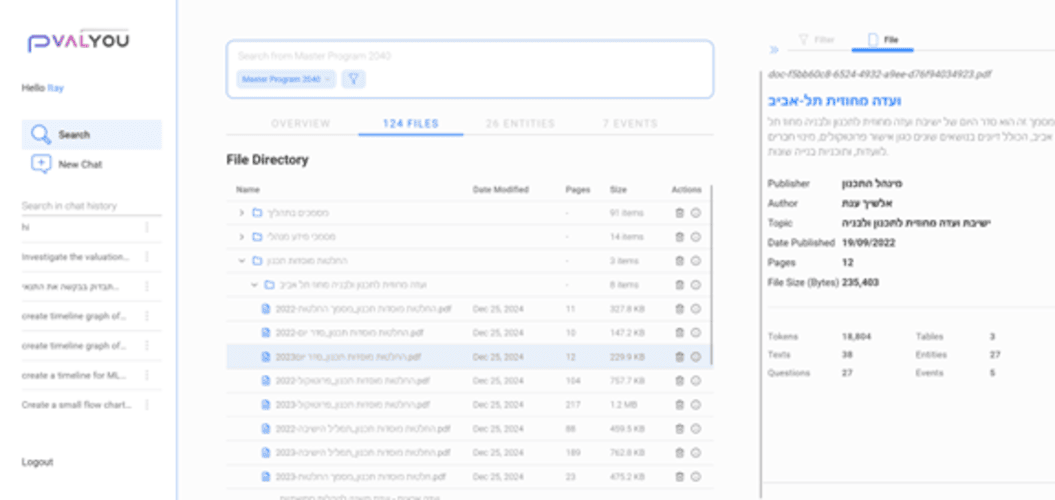Image resolution: width=1055 pixels, height=500 pixels.
Task: Open more actions for the 1.2 MB file
Action: click(x=695, y=404)
